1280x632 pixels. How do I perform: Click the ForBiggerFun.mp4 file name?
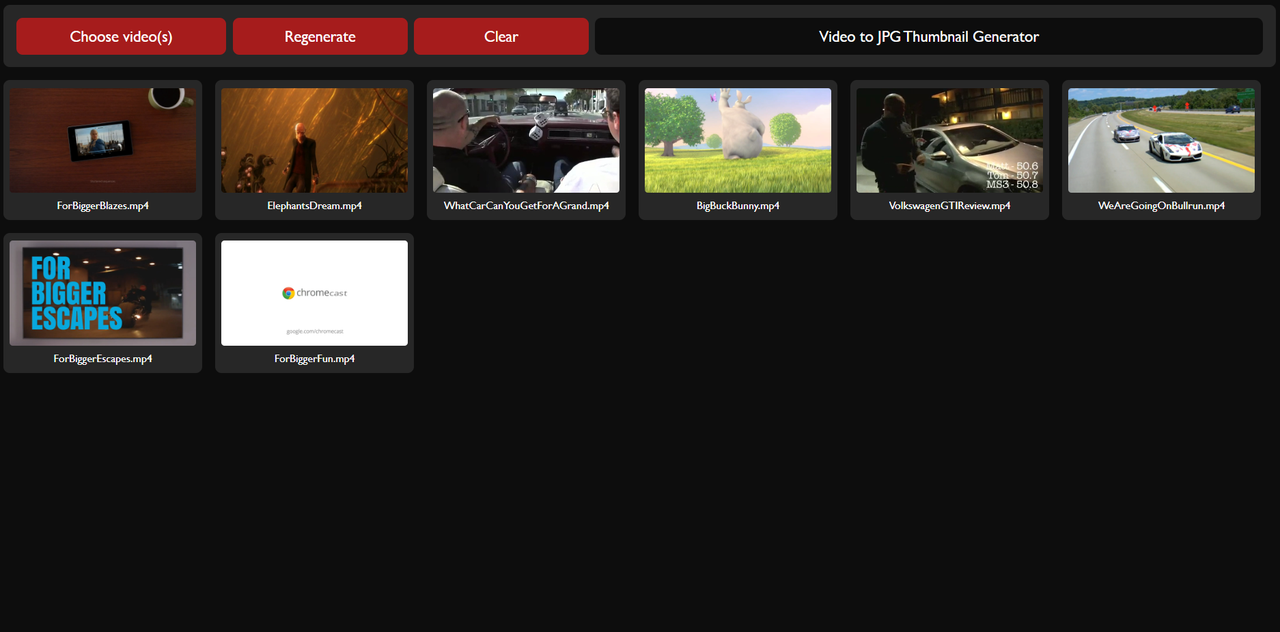coord(315,359)
